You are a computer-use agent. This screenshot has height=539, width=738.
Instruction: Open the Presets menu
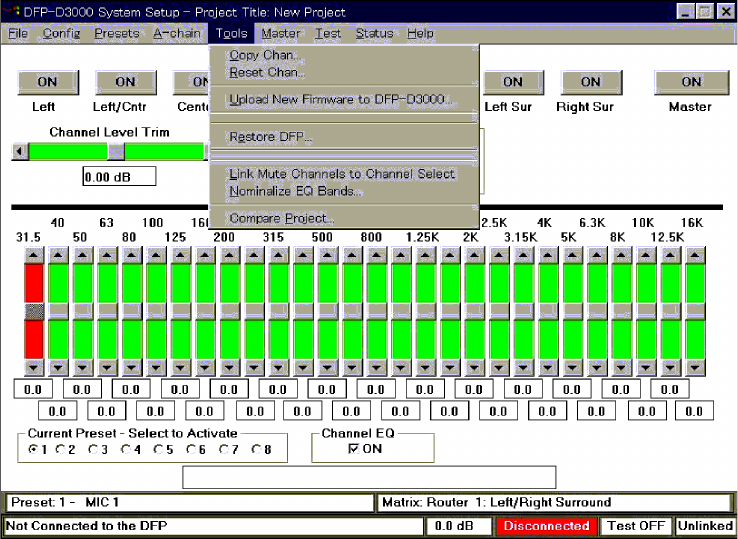click(x=116, y=33)
